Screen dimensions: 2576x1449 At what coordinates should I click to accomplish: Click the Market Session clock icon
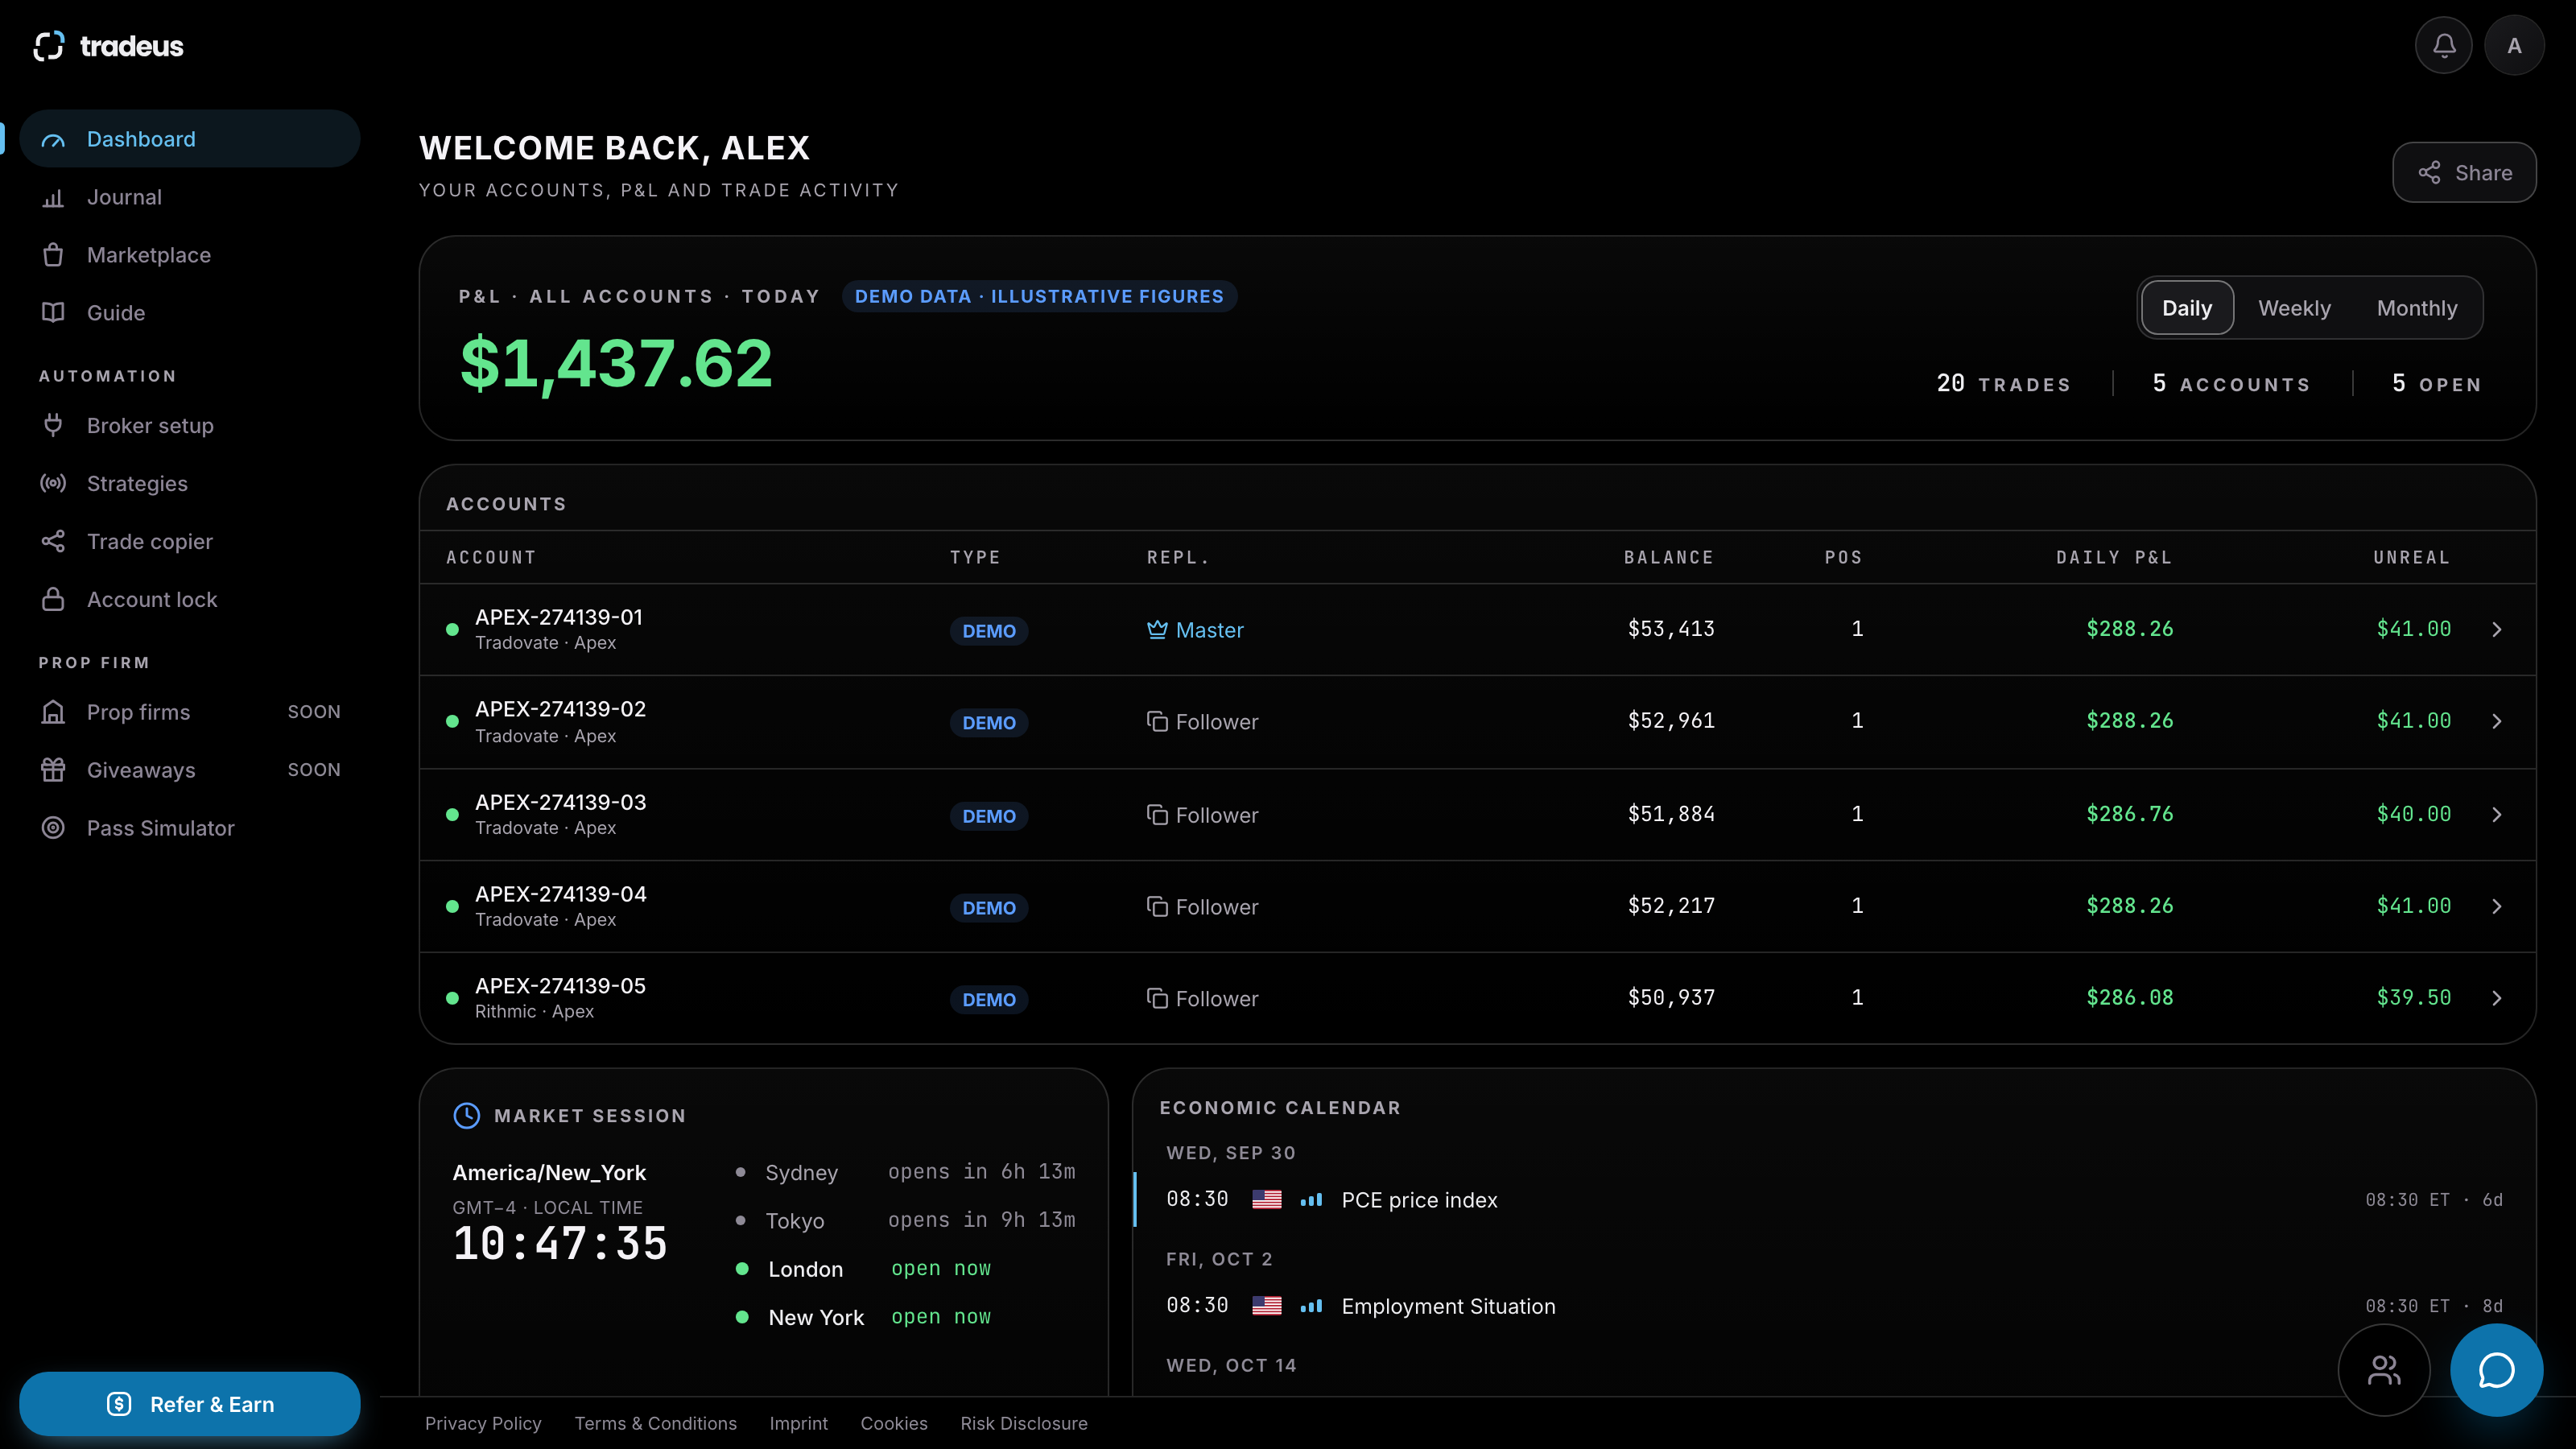click(x=467, y=1116)
